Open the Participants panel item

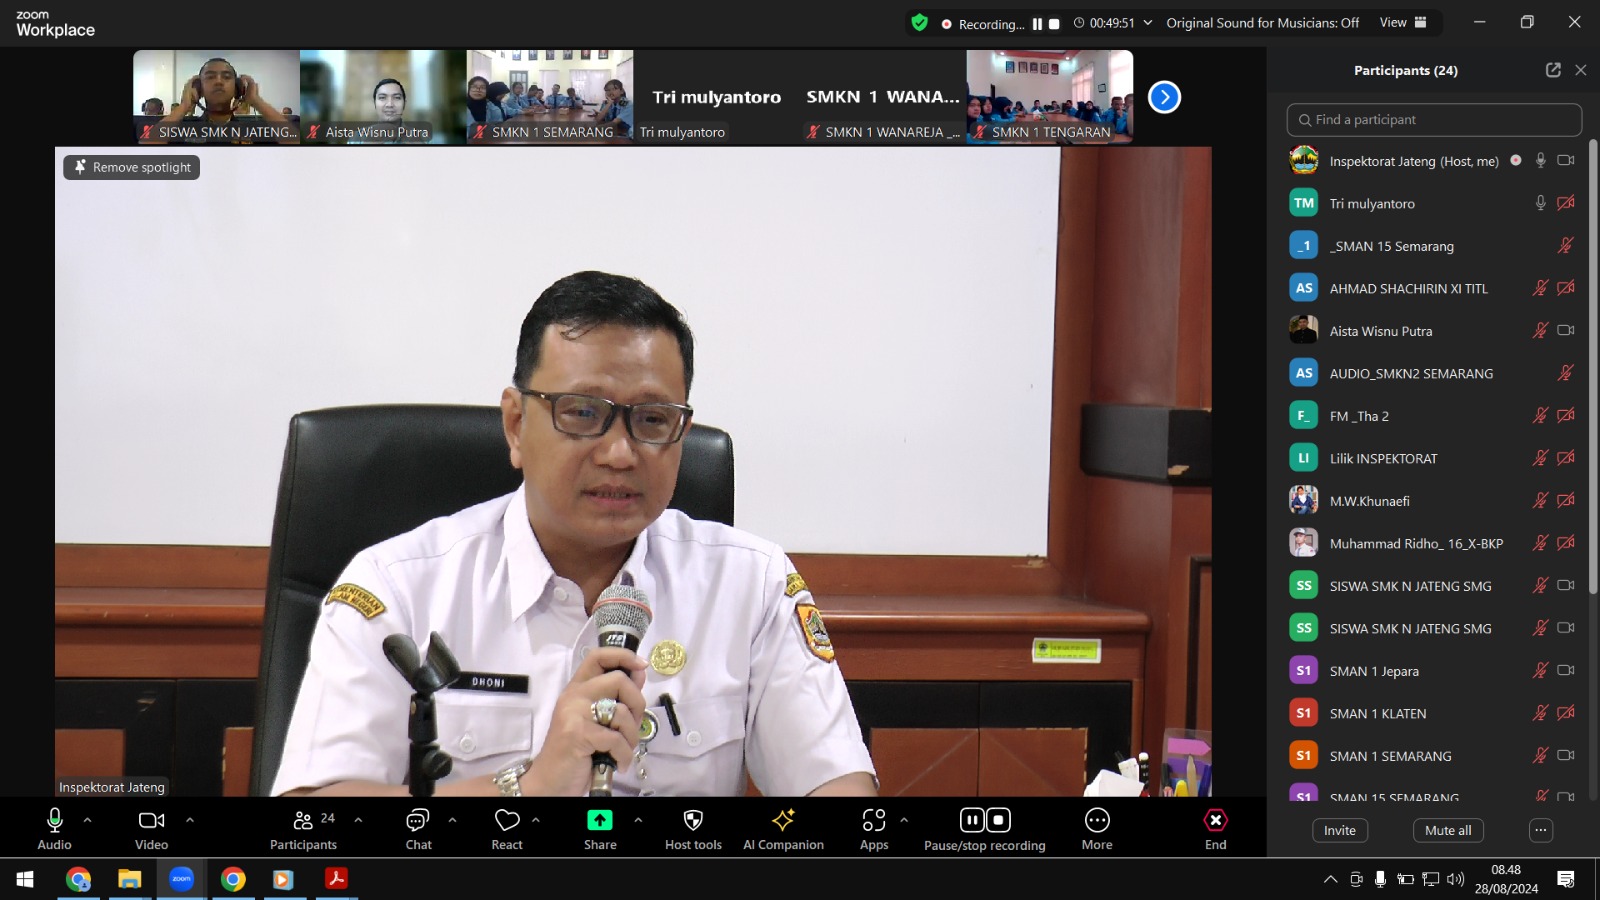coord(304,829)
